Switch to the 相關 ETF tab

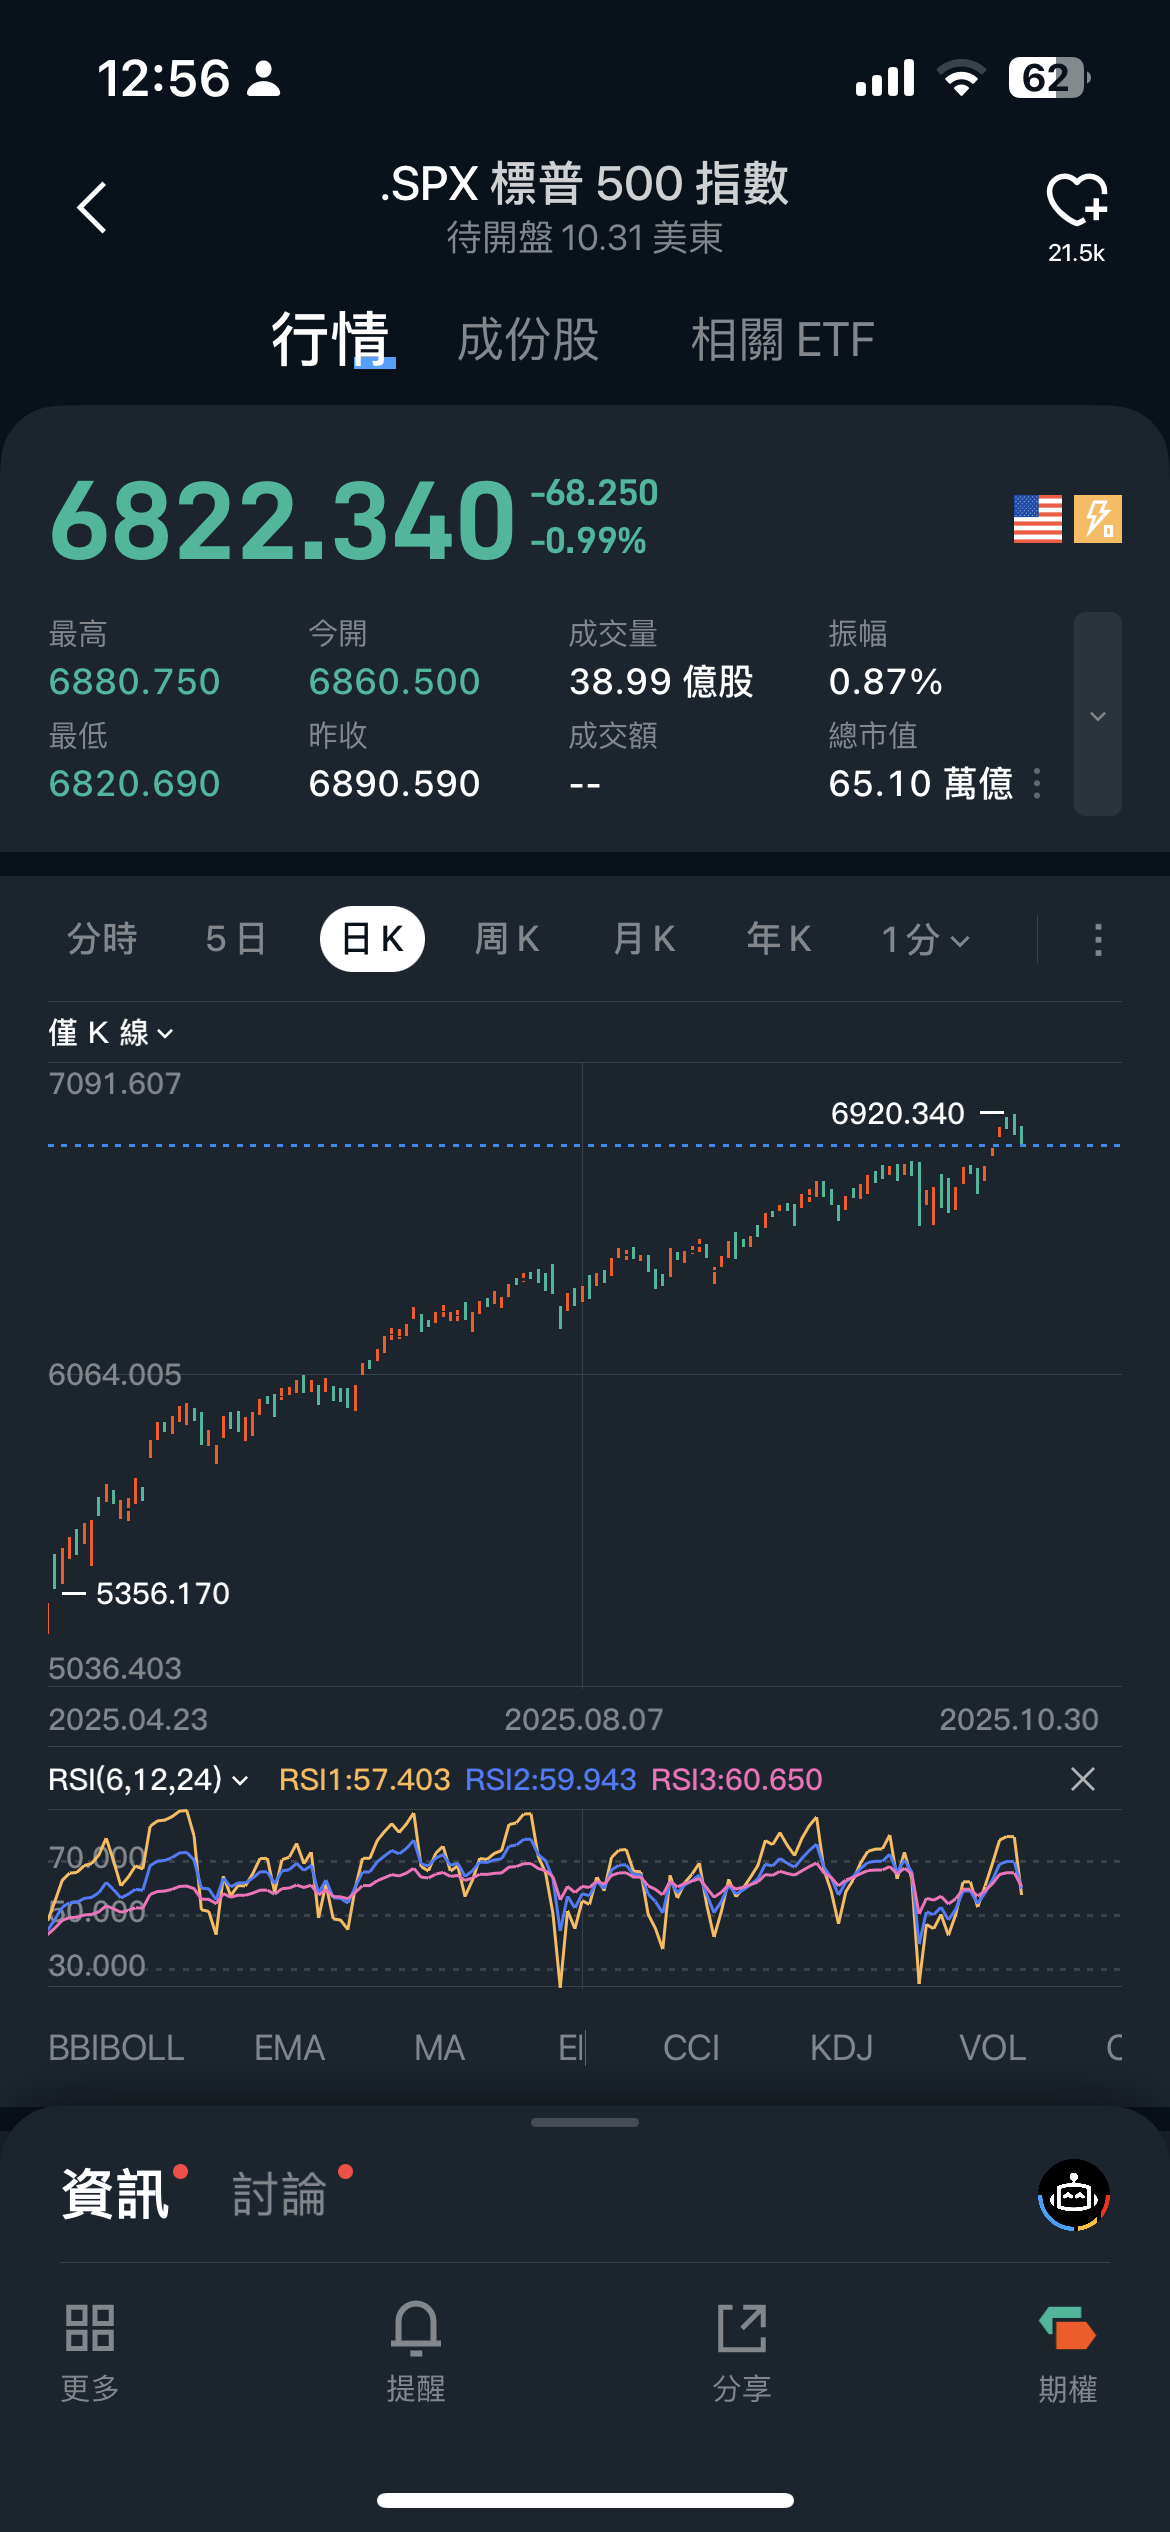click(783, 340)
